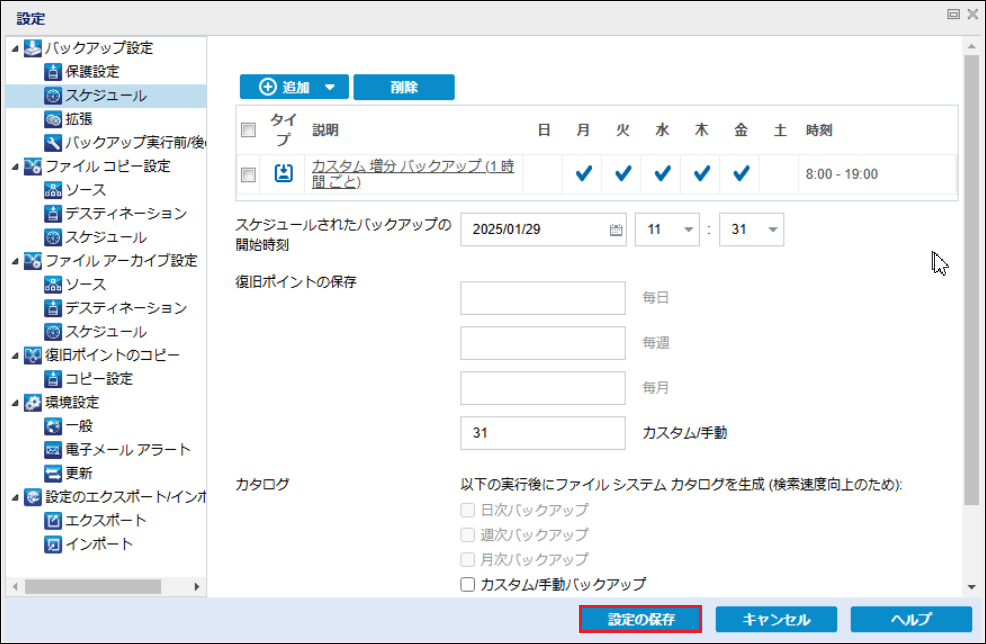Click the エクスポート icon in sidebar
The height and width of the screenshot is (644, 986).
click(54, 521)
